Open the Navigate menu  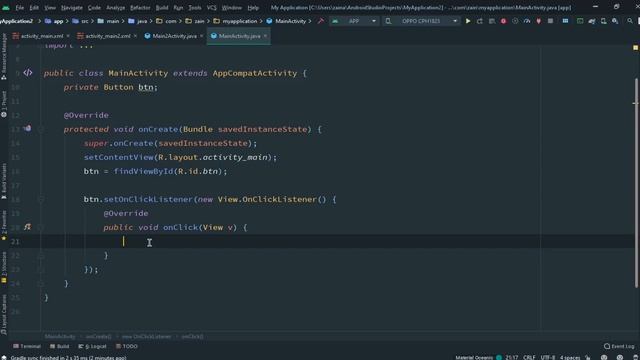[71, 7]
